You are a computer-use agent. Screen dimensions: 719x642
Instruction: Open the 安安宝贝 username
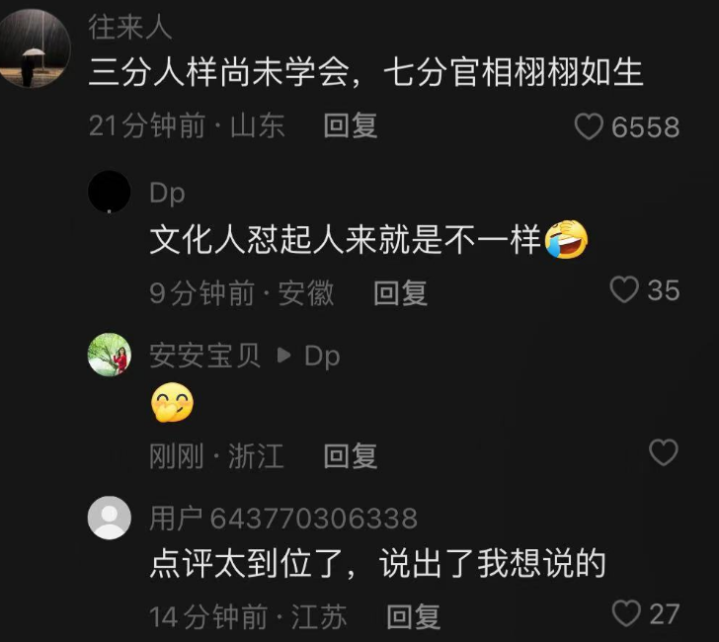point(205,355)
